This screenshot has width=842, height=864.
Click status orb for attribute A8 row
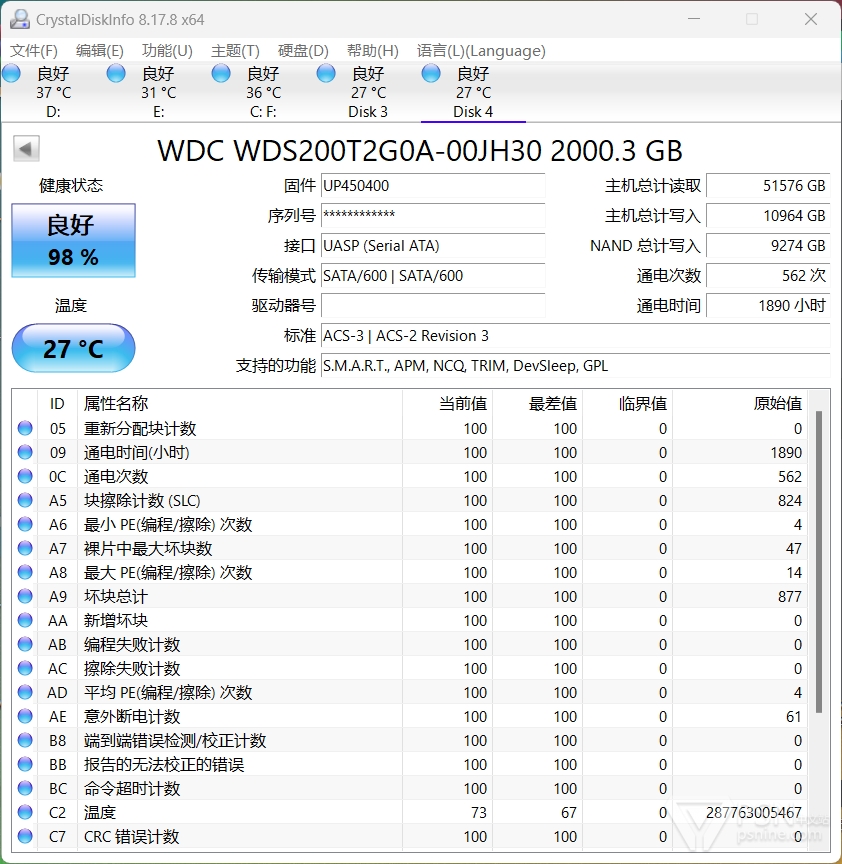[x=25, y=572]
